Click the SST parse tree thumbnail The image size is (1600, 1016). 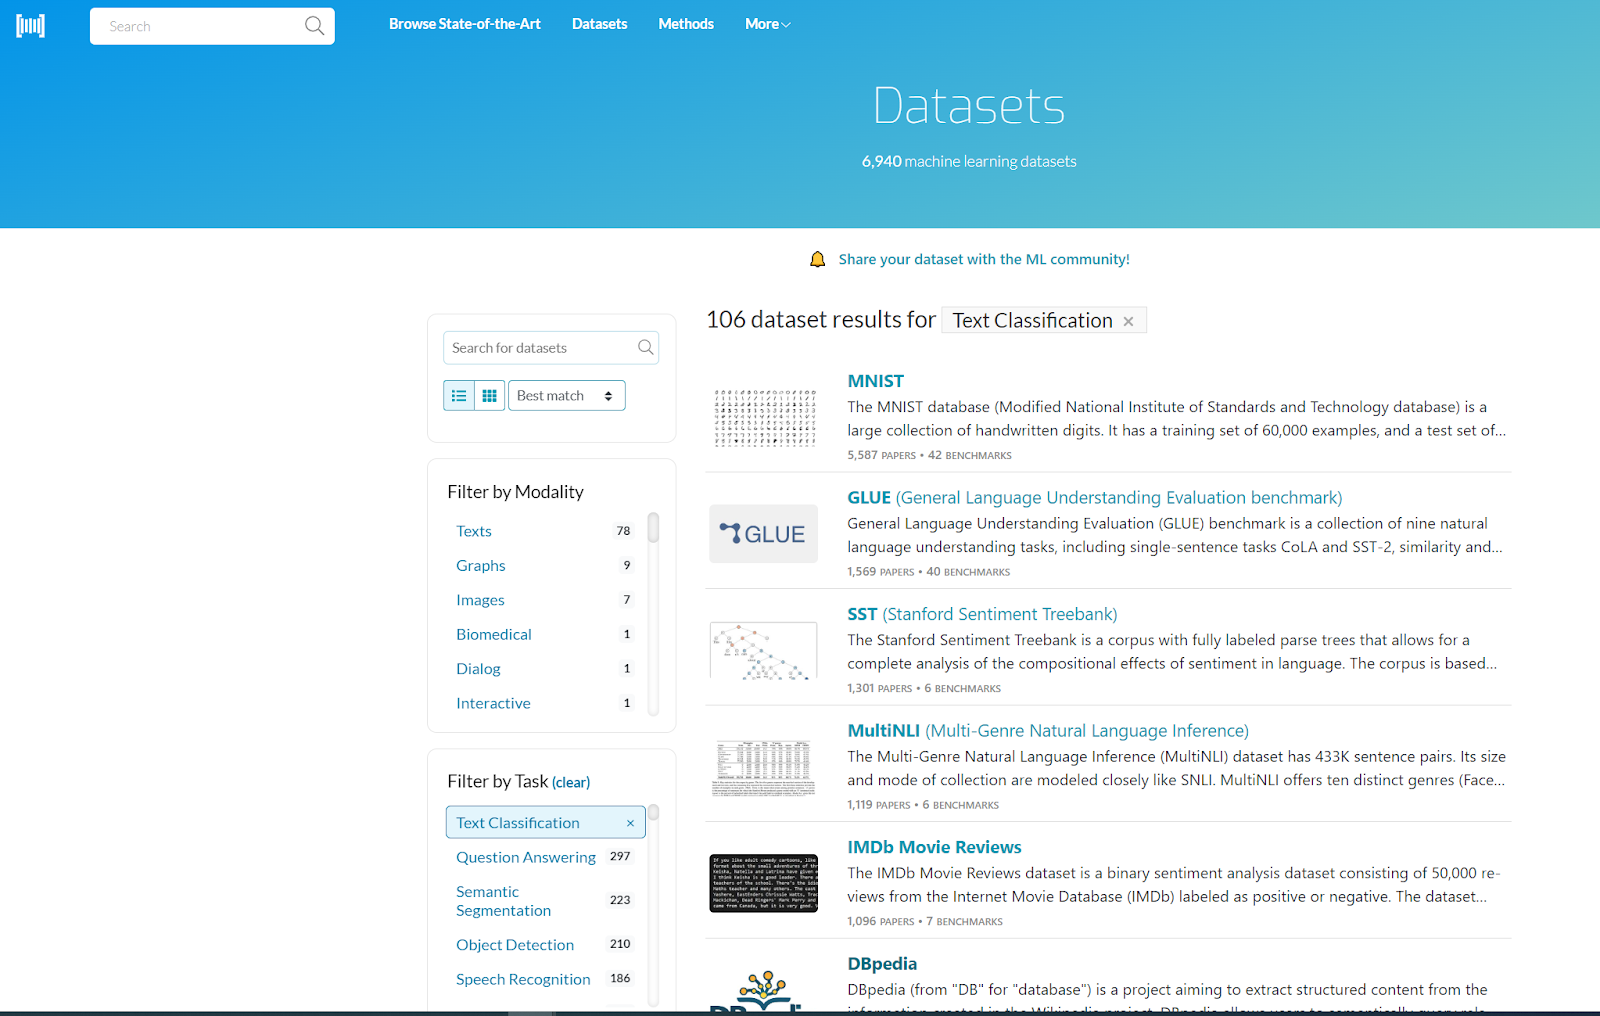[764, 650]
